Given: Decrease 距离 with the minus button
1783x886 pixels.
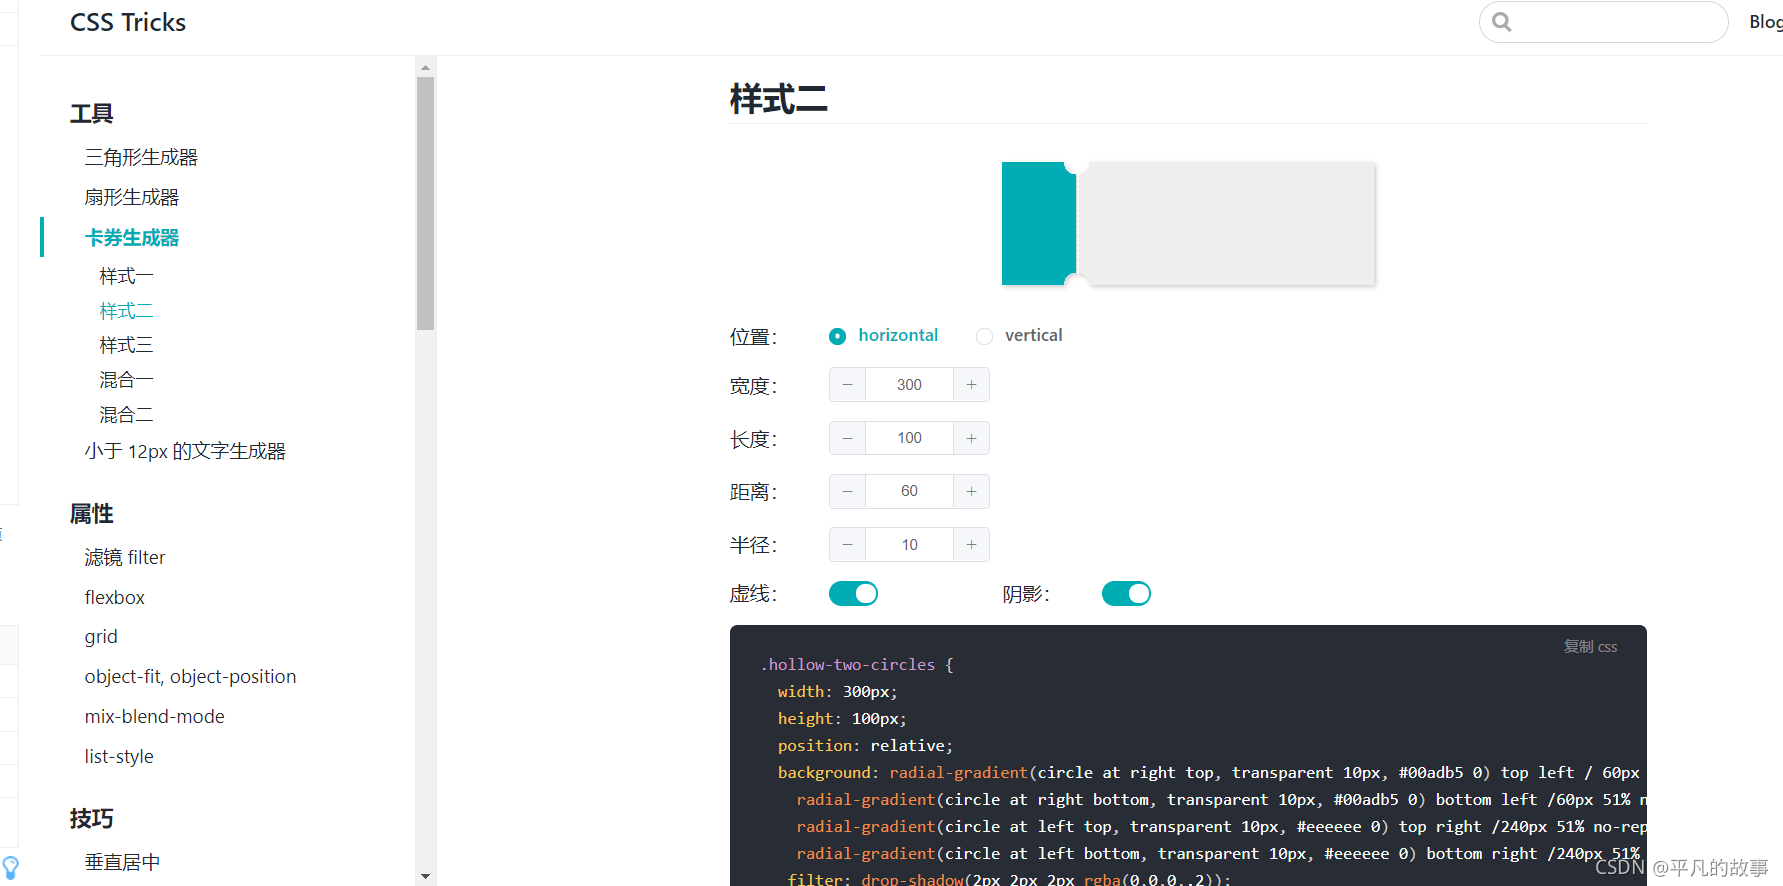Looking at the screenshot, I should point(847,491).
